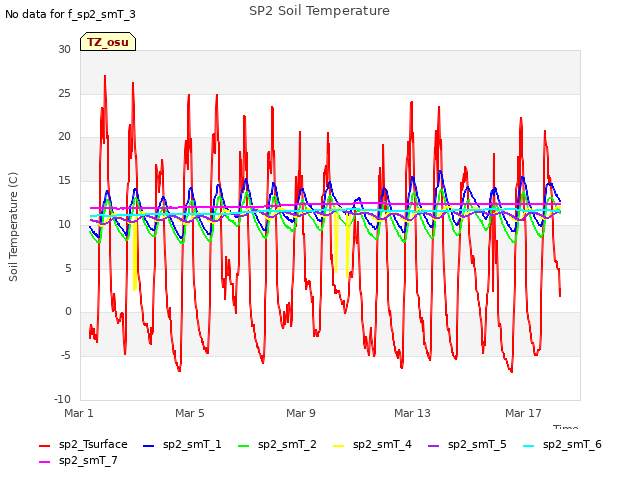The image size is (640, 480).
Task: Click the cyan sp2_smT_6 legend swatch
Action: (529, 446)
